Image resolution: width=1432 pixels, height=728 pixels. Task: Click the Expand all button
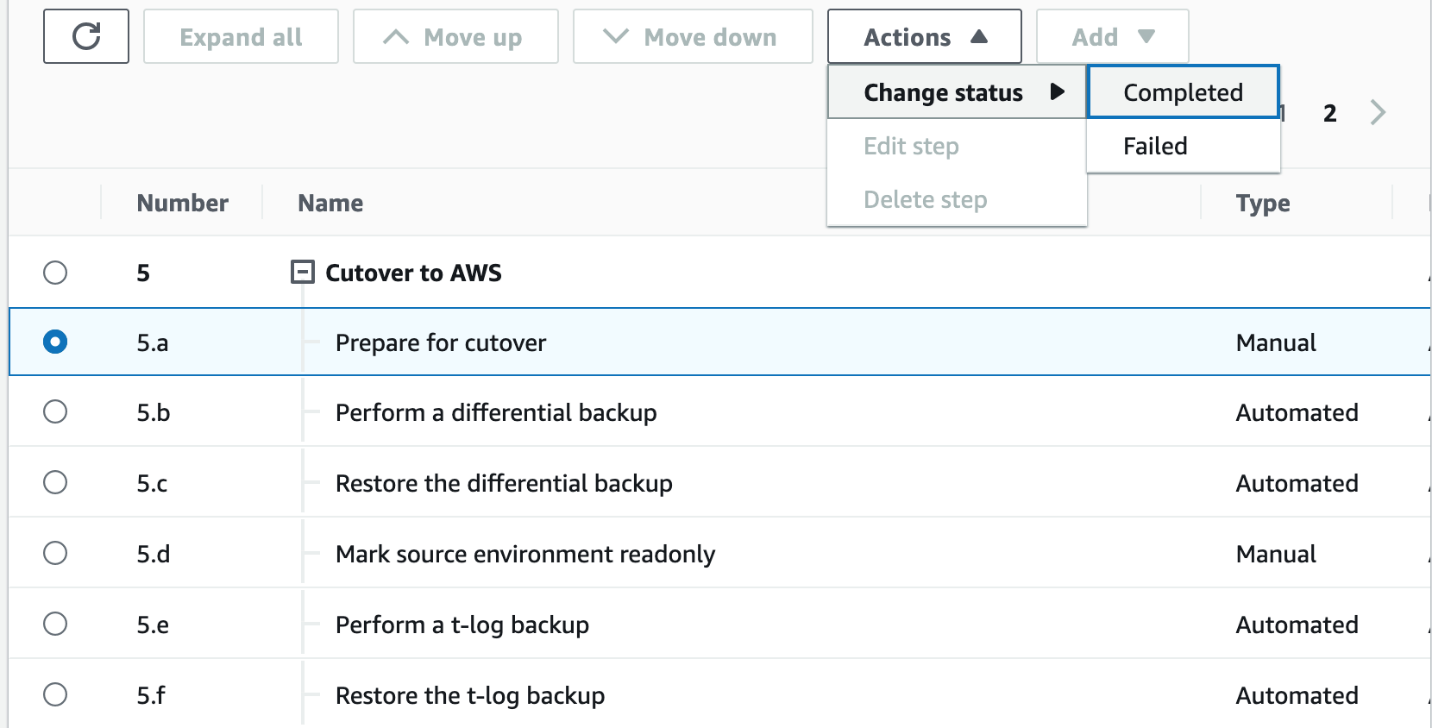pos(241,37)
